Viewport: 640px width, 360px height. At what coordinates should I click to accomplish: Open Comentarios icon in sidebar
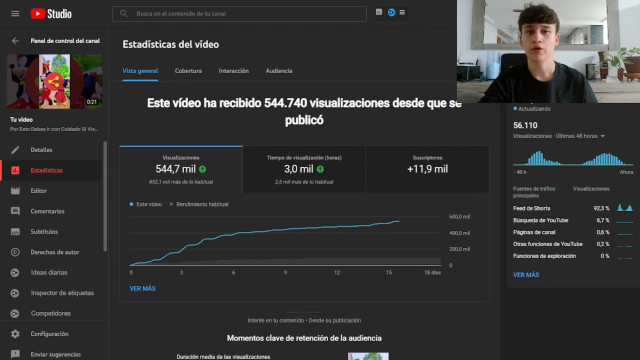pos(15,211)
